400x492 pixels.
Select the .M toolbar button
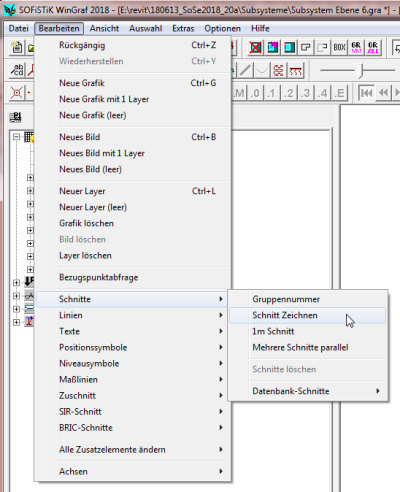[x=239, y=93]
